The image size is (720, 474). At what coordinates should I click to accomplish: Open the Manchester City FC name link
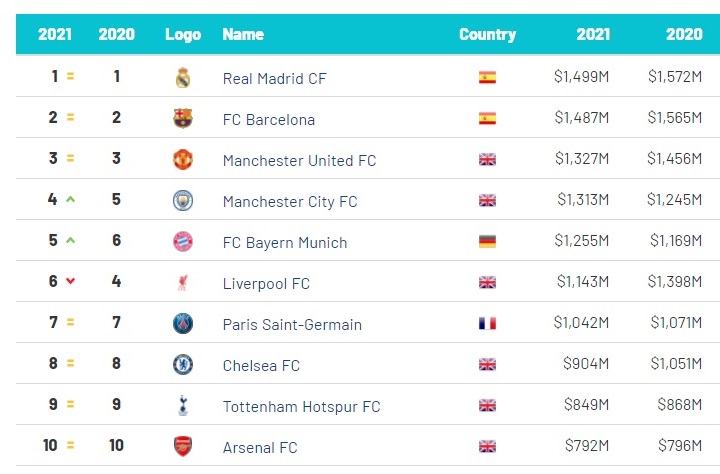pos(290,202)
